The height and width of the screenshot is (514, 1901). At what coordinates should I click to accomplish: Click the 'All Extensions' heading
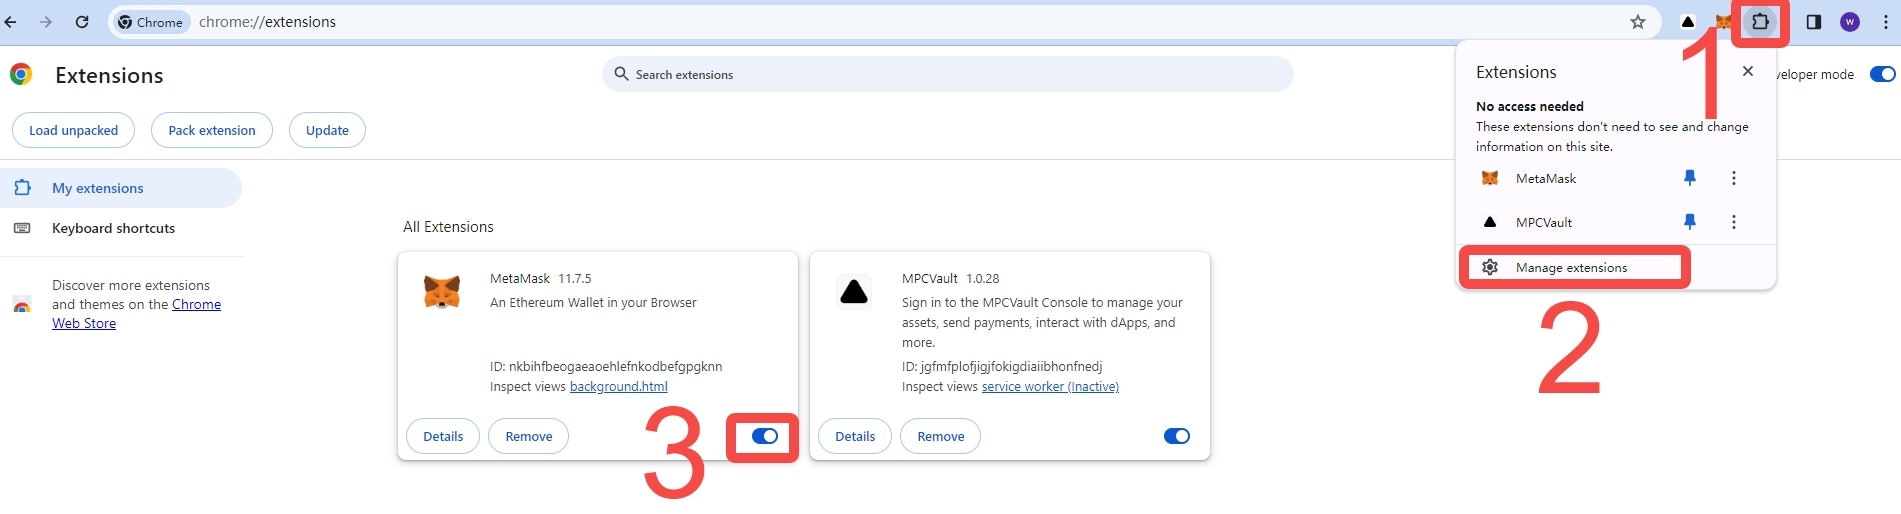[448, 227]
